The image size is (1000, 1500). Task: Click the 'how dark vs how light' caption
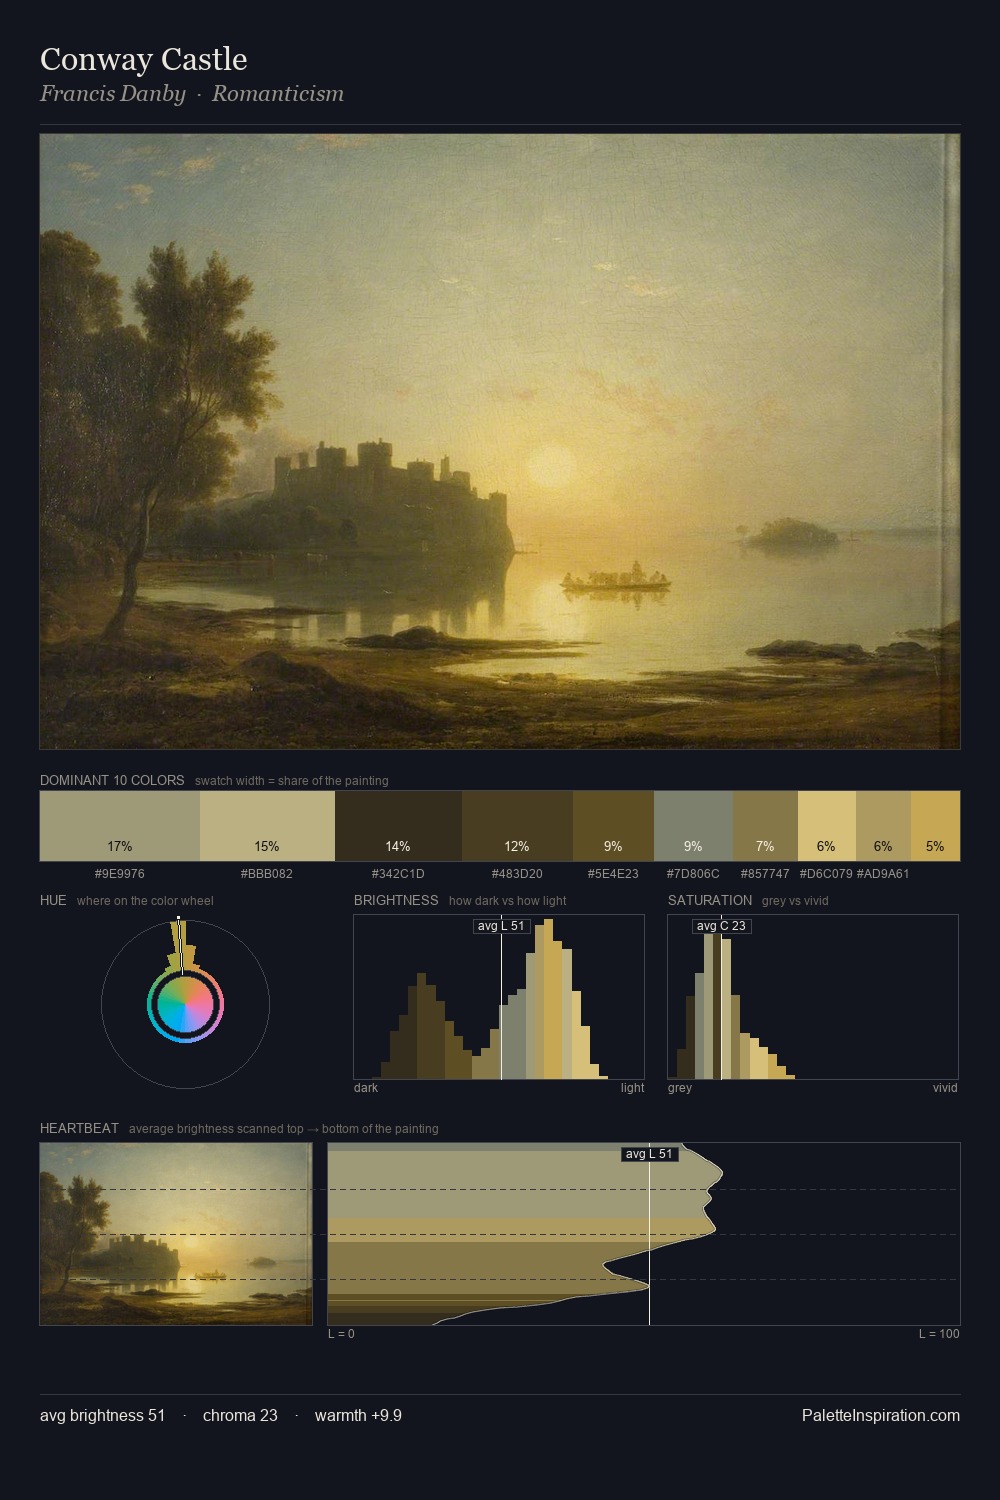pyautogui.click(x=507, y=901)
